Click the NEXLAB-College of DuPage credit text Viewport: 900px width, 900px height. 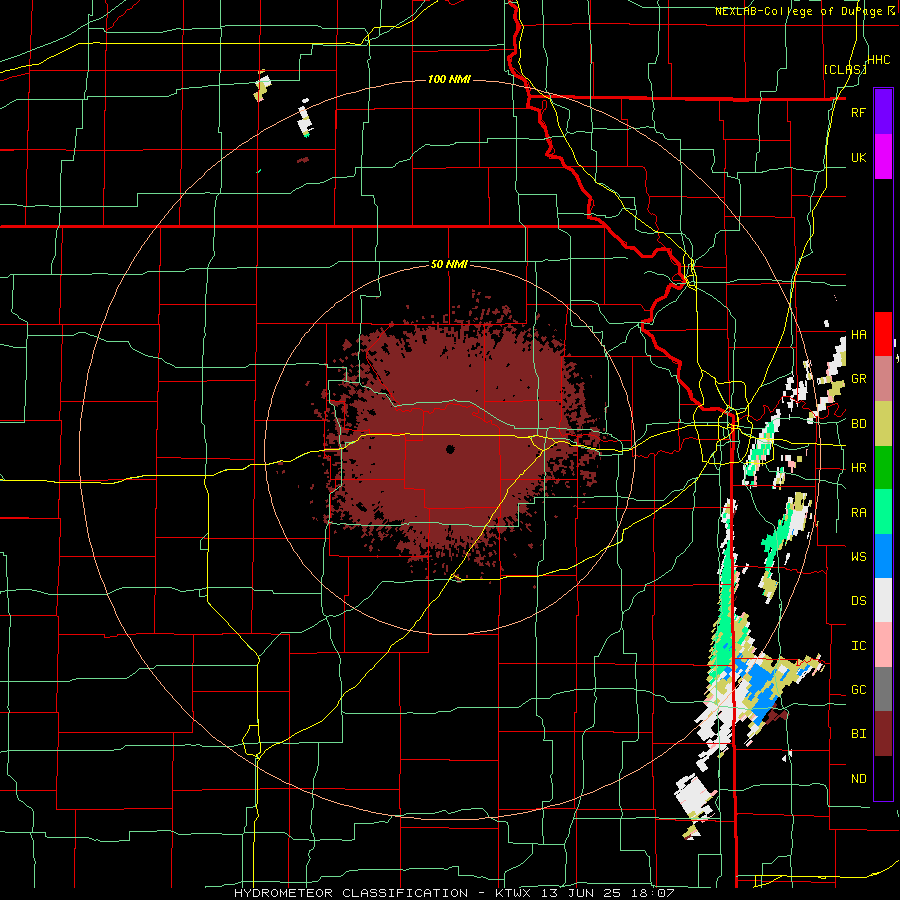click(x=806, y=11)
